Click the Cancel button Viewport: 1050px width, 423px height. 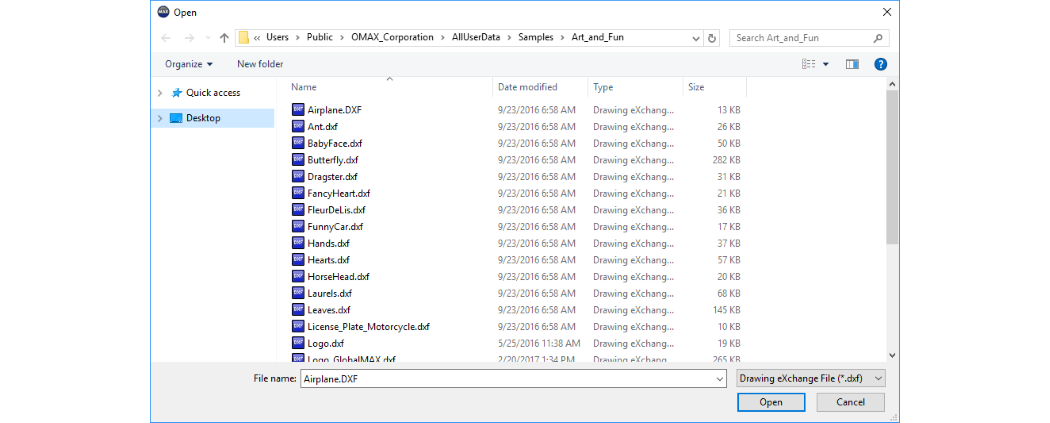point(850,402)
